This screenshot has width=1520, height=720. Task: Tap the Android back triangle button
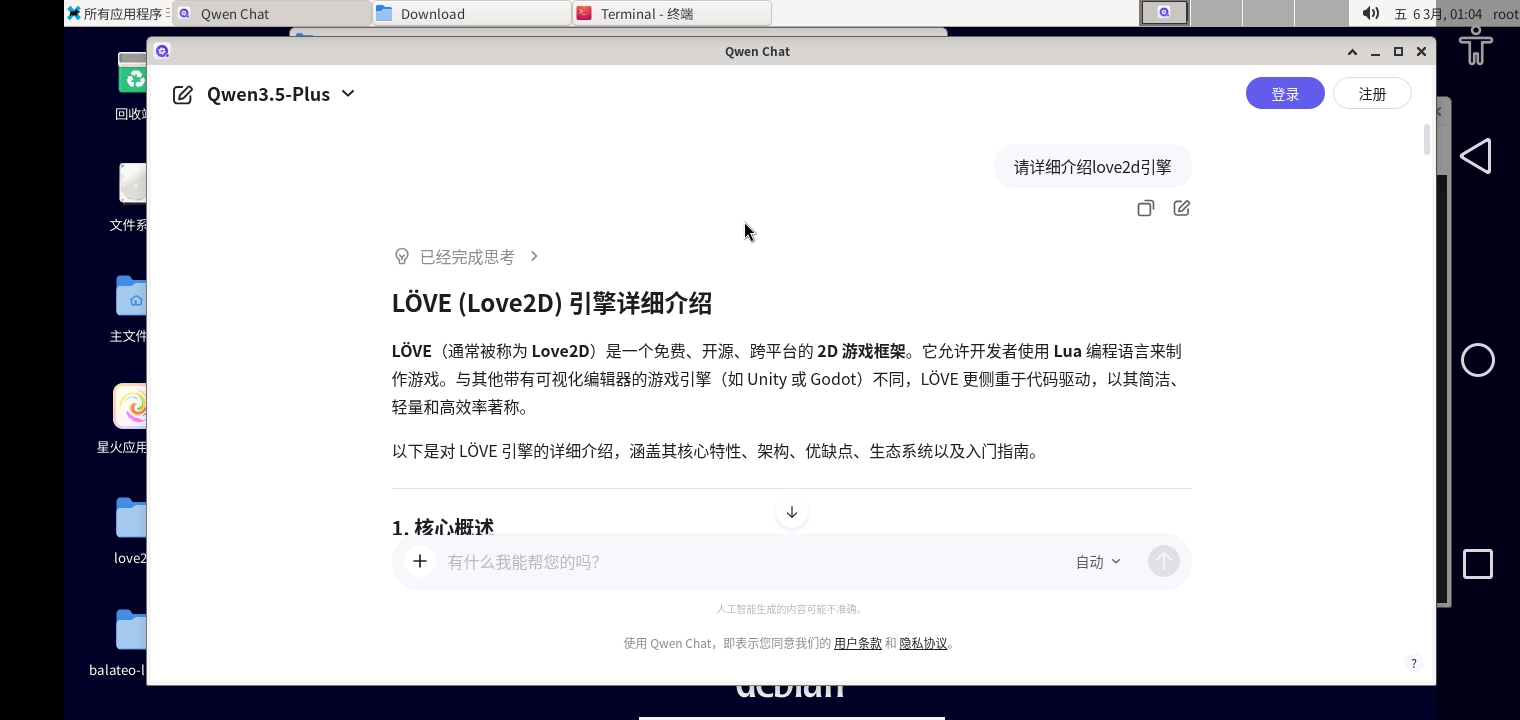tap(1476, 156)
